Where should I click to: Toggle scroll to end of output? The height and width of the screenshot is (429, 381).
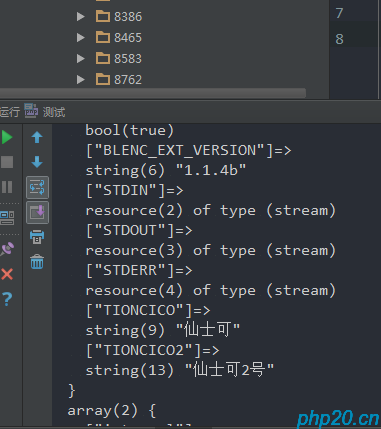(37, 212)
